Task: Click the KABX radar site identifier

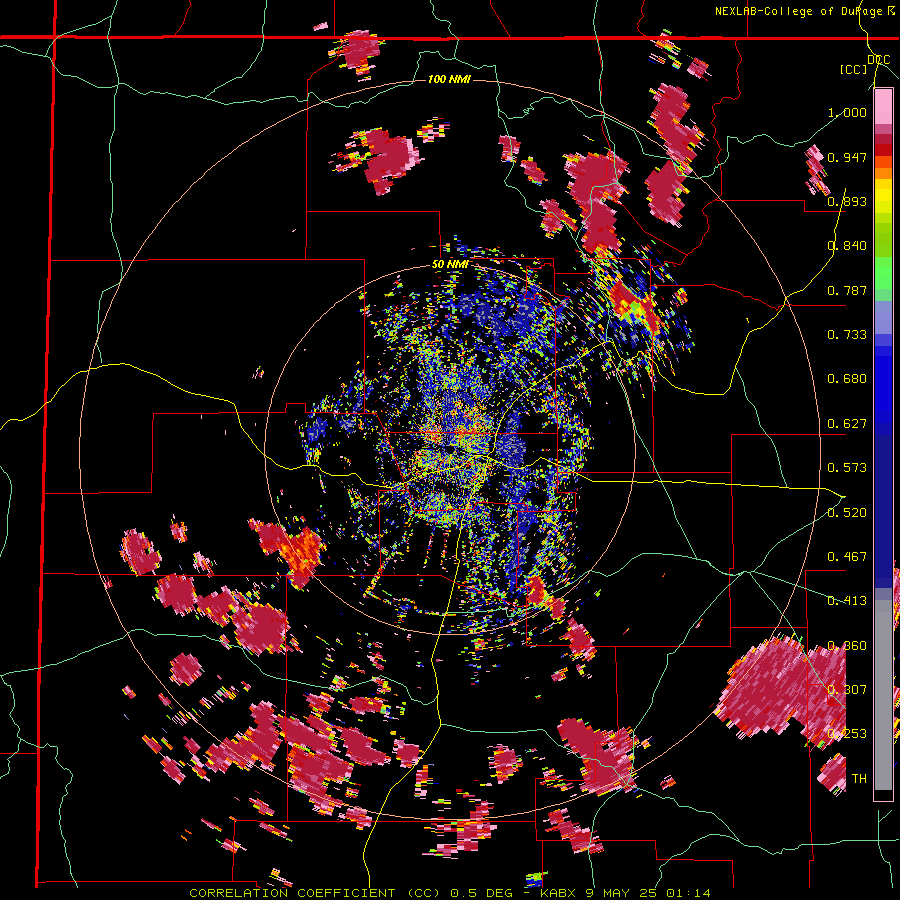Action: pyautogui.click(x=559, y=893)
